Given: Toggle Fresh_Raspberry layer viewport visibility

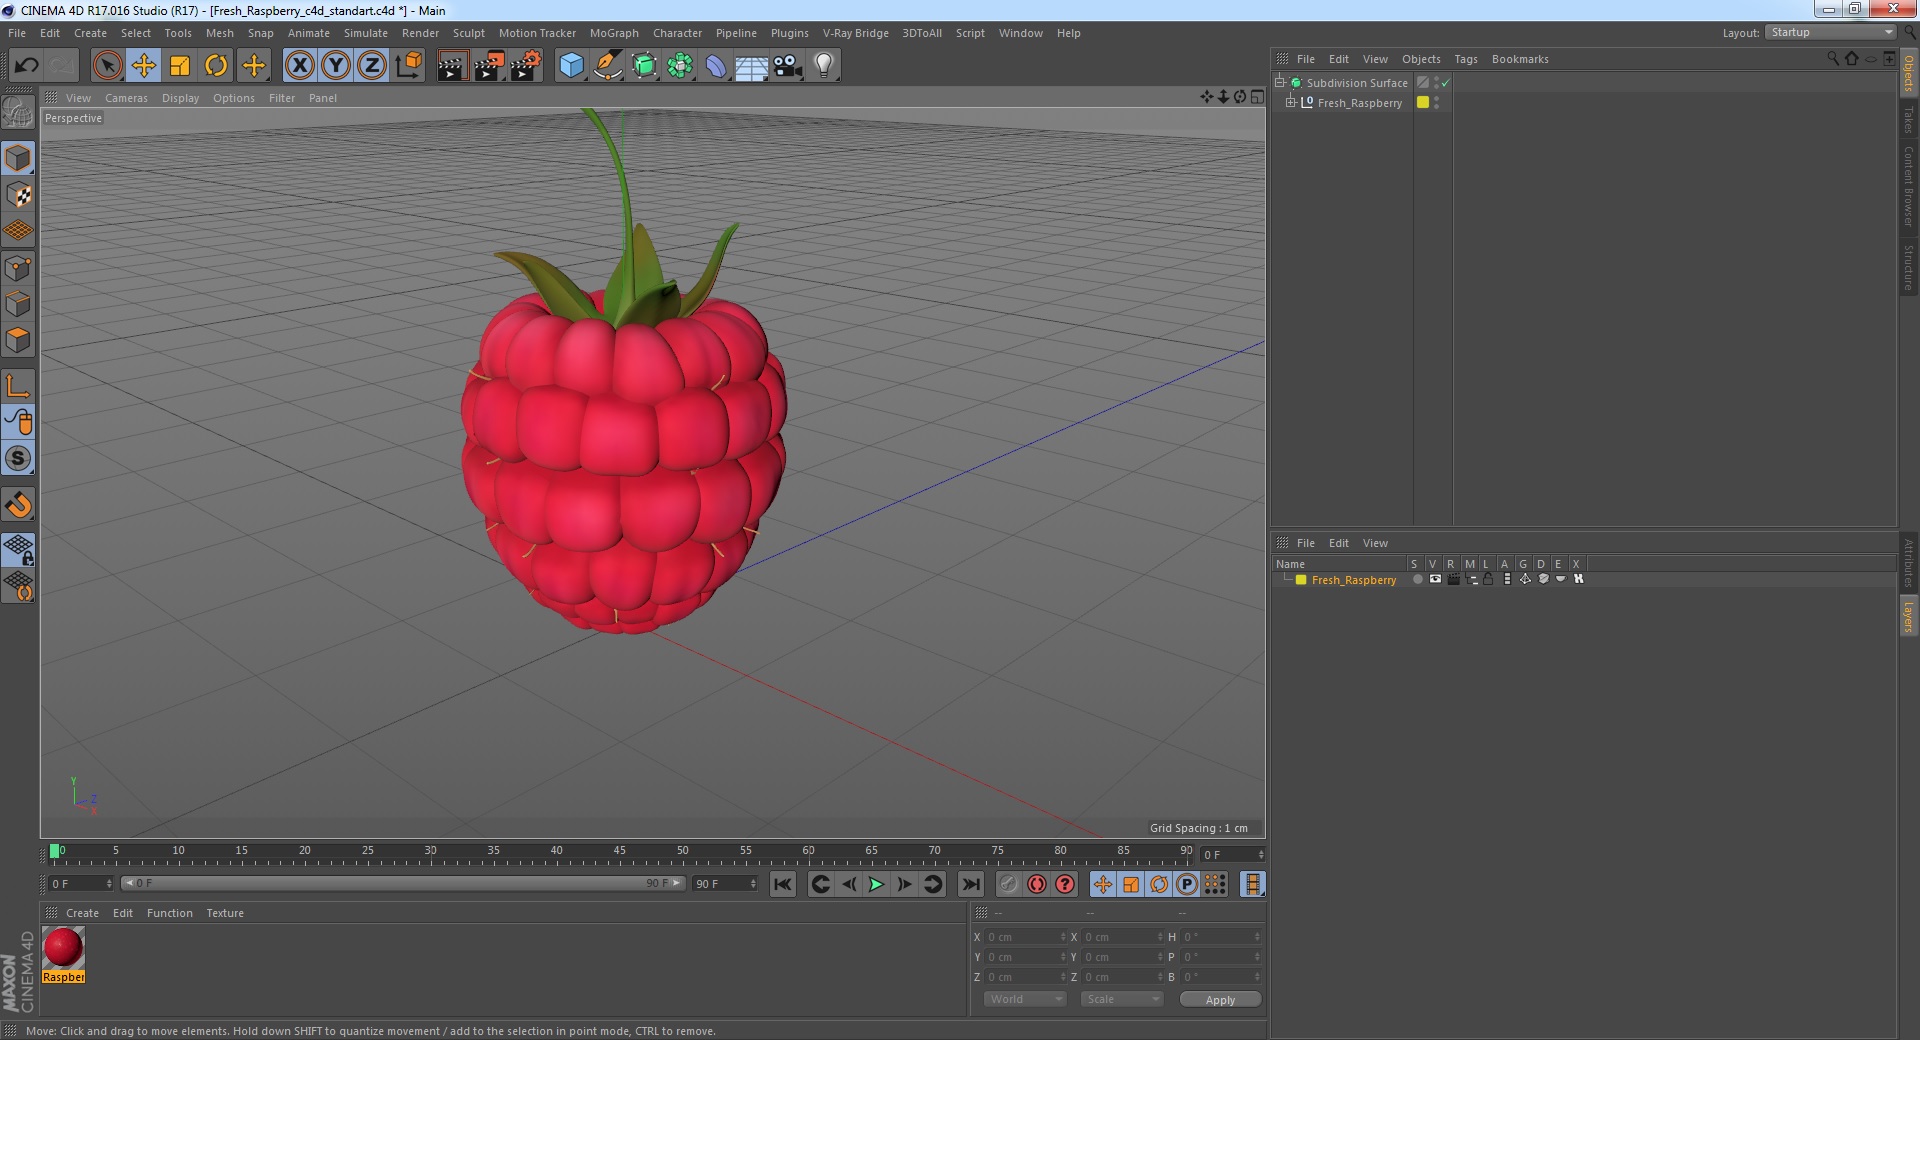Looking at the screenshot, I should (x=1435, y=579).
